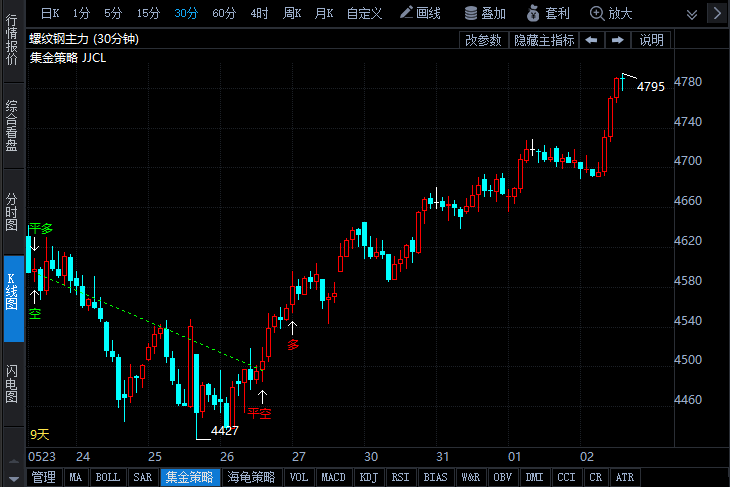Select MA indicator tab

(76, 477)
